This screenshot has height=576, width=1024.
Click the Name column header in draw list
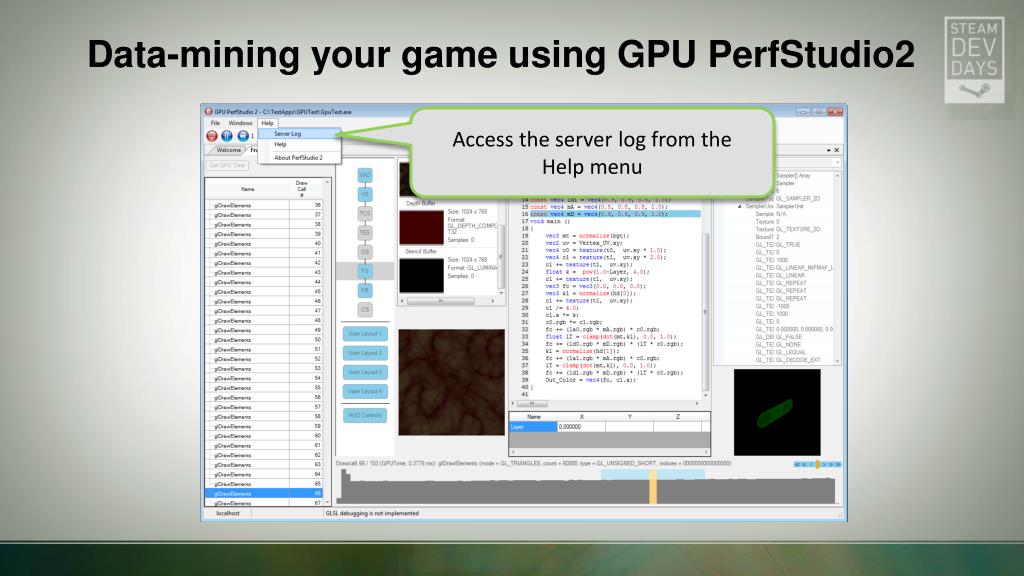tap(248, 189)
